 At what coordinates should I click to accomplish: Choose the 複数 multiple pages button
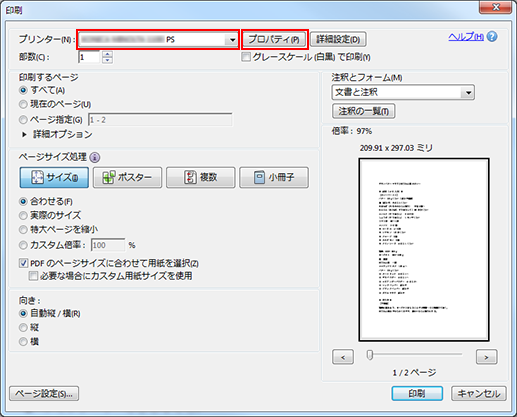click(x=201, y=177)
